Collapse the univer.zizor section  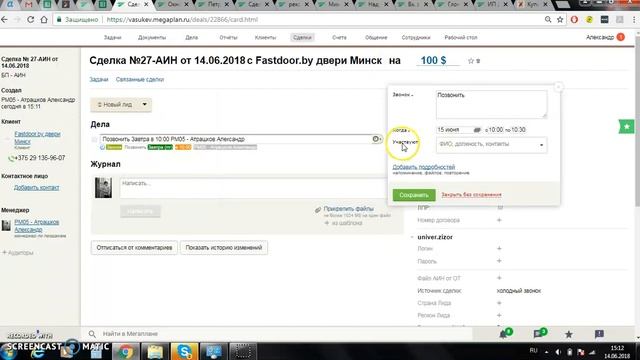(x=412, y=237)
